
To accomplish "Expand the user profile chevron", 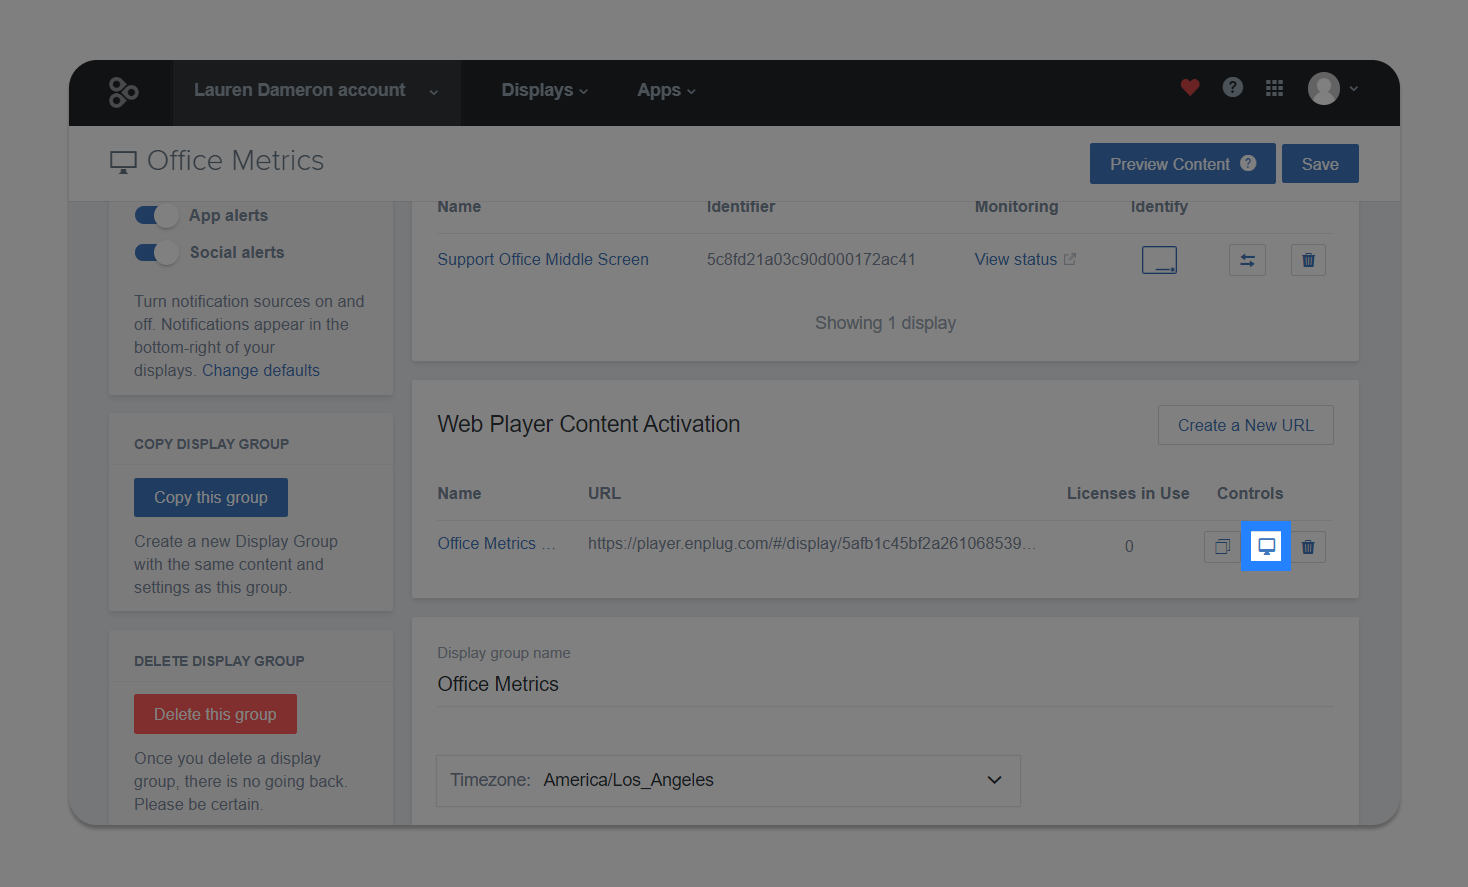I will click(1354, 88).
